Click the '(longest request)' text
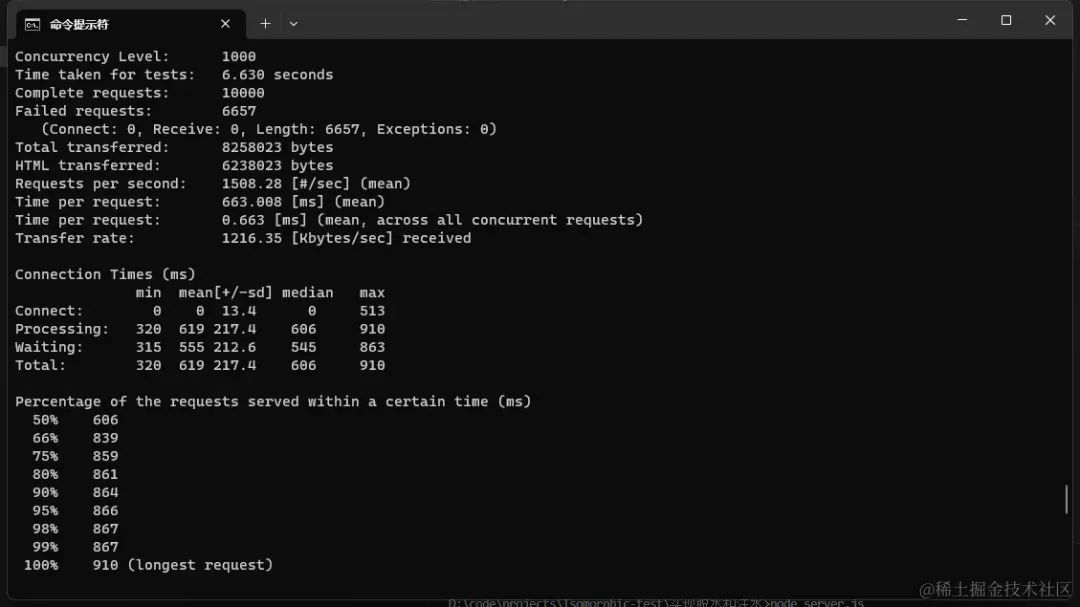This screenshot has width=1080, height=607. click(200, 565)
